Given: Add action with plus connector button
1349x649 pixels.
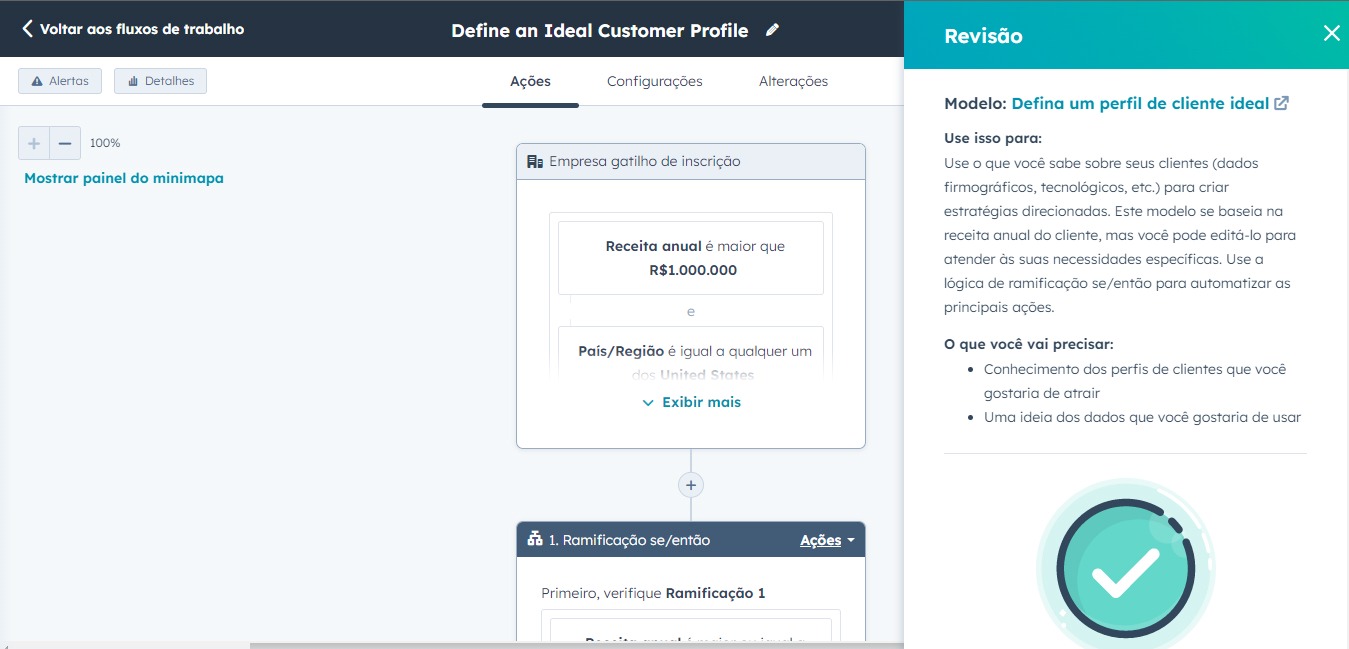Looking at the screenshot, I should [691, 485].
